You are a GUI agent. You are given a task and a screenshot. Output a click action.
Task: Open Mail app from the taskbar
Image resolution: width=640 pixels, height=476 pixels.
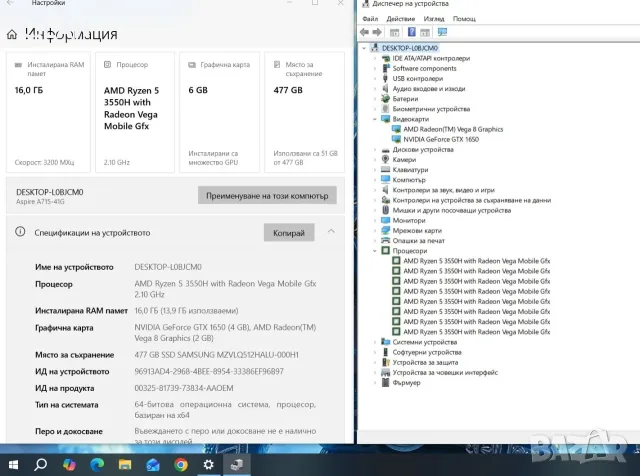point(153,465)
